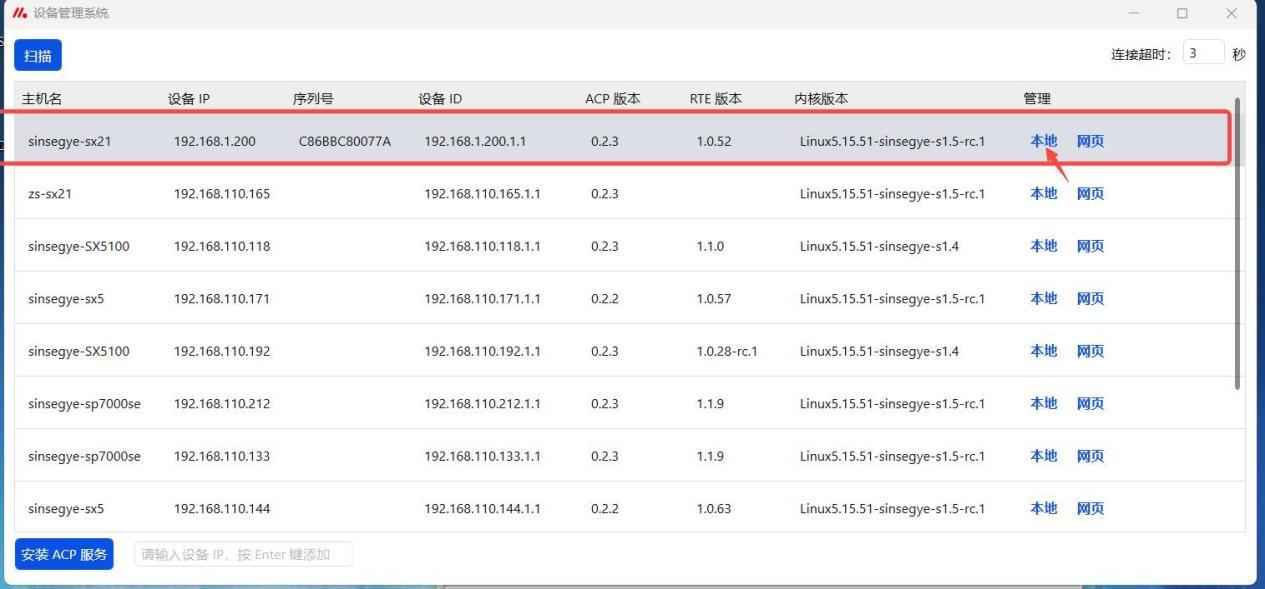Open 网页 for device 192.168.110.171

click(x=1090, y=298)
